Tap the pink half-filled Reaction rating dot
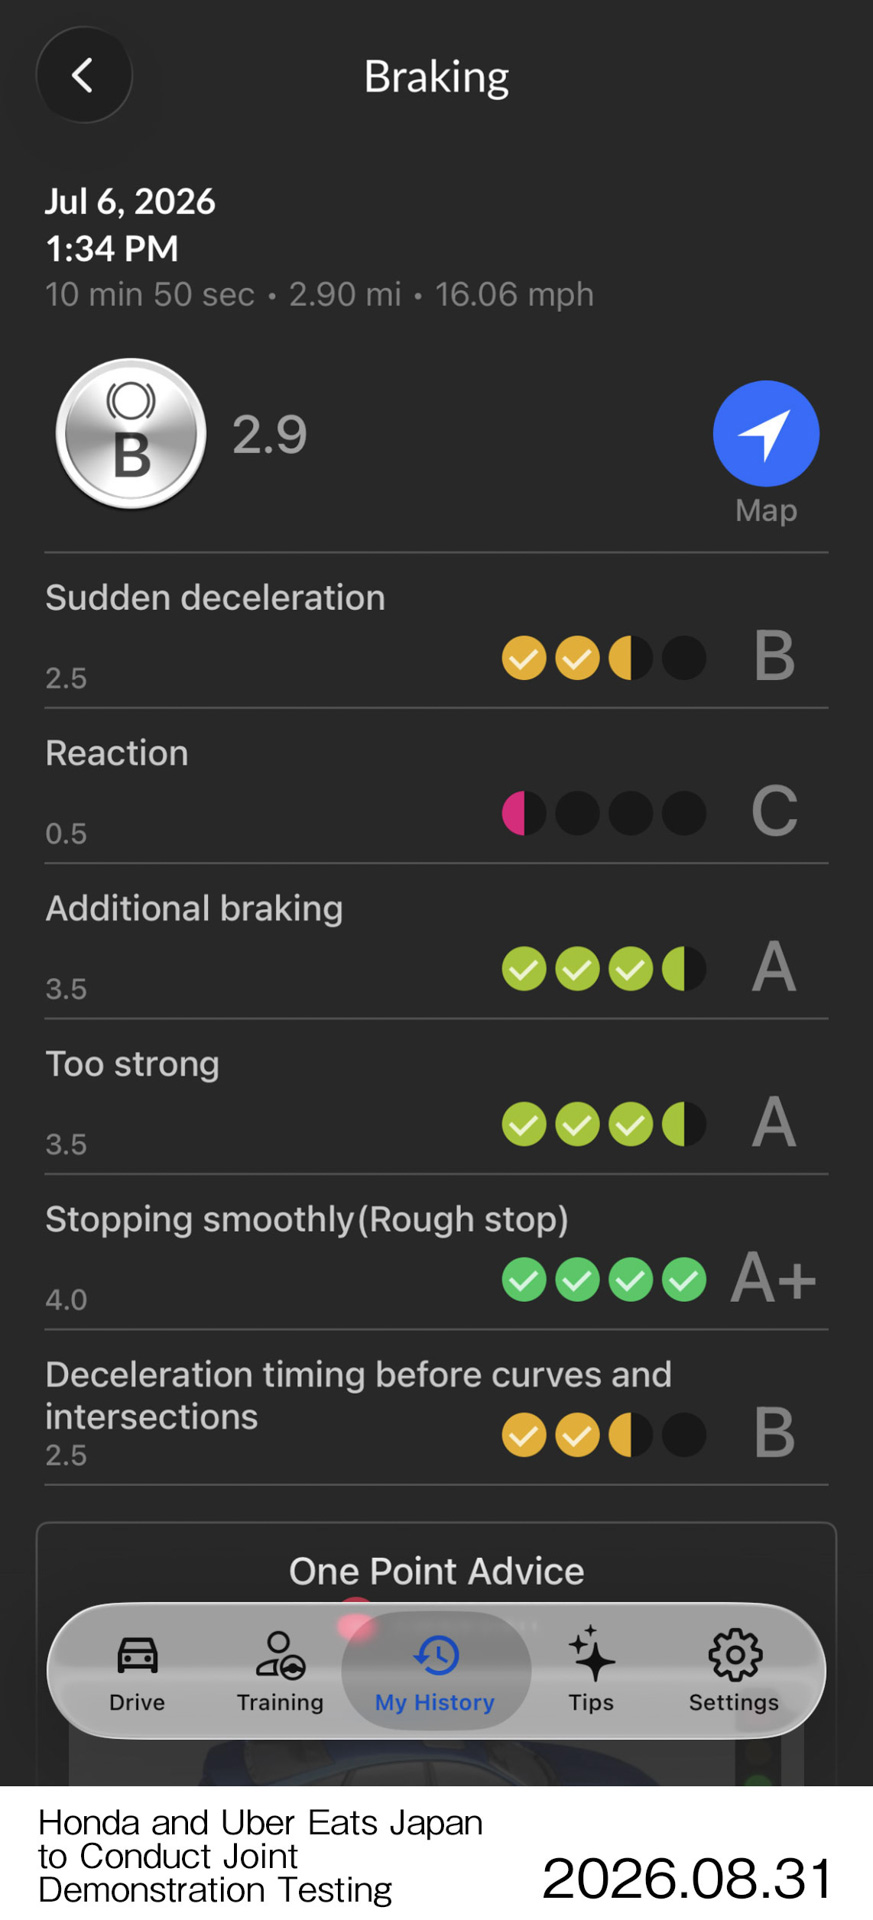 (524, 813)
